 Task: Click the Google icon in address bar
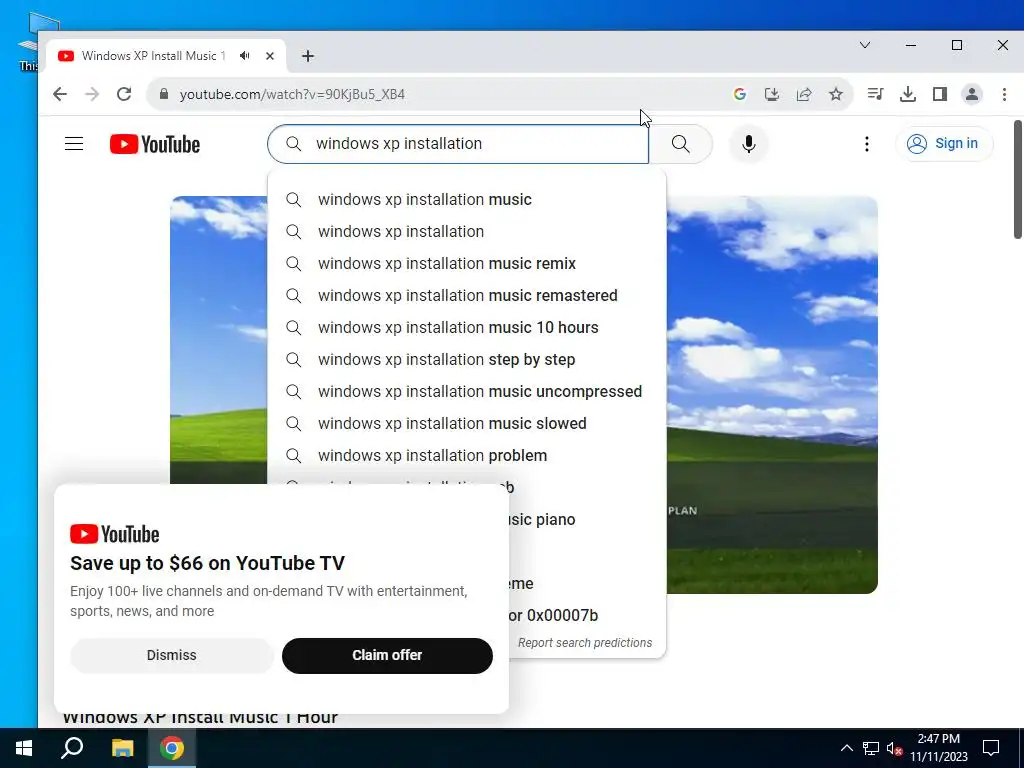[x=739, y=94]
